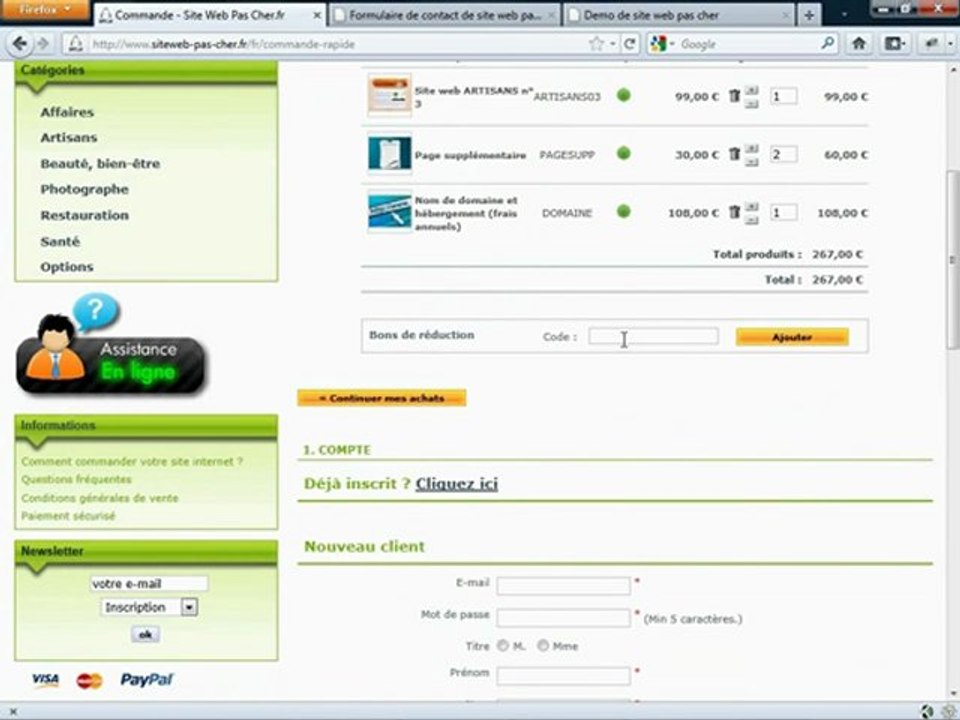The width and height of the screenshot is (960, 720).
Task: Click Continuer mes achats button
Action: (382, 398)
